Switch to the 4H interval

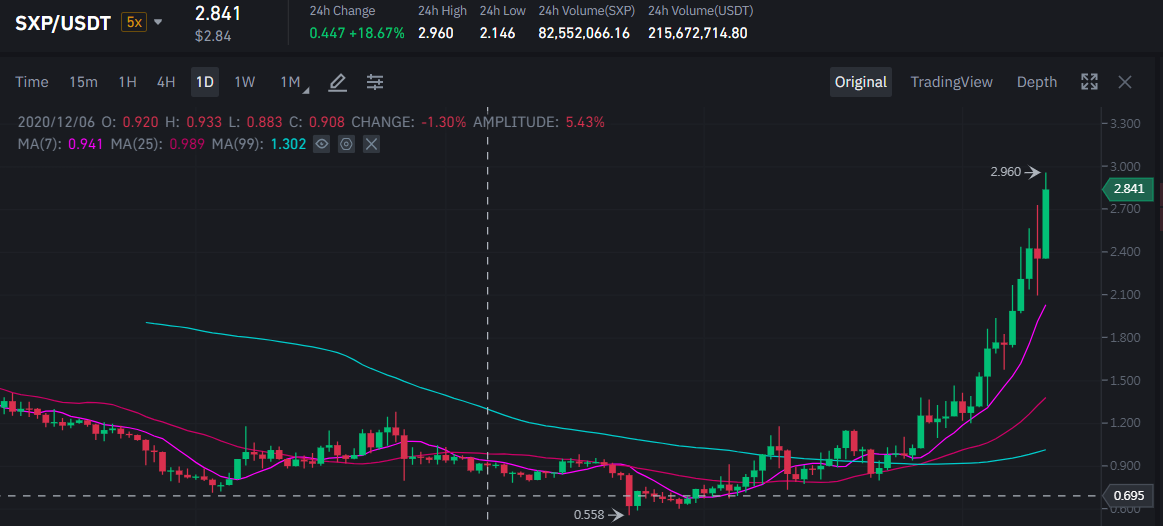point(165,82)
